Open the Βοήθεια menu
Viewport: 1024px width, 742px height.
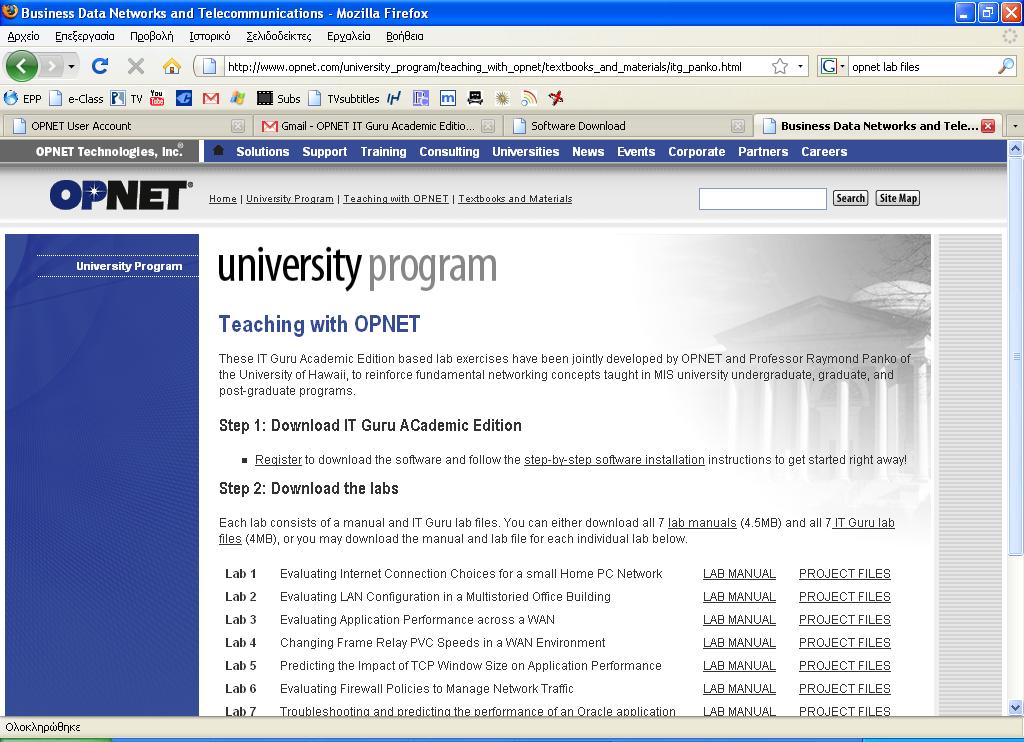(405, 36)
